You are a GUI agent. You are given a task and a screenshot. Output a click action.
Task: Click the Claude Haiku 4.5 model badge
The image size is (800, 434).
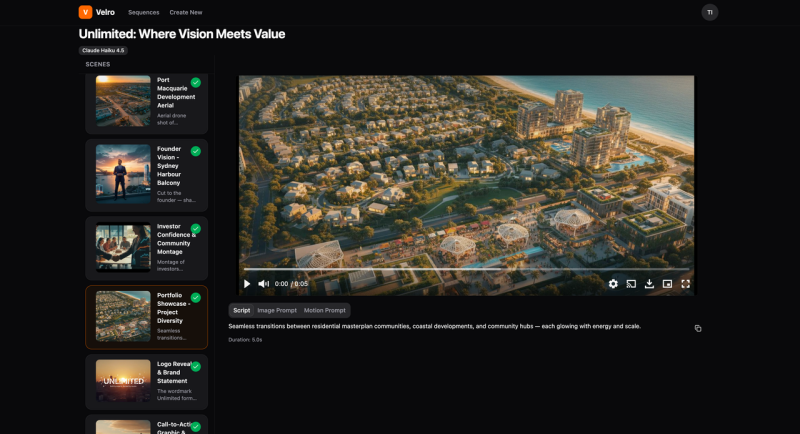[104, 50]
